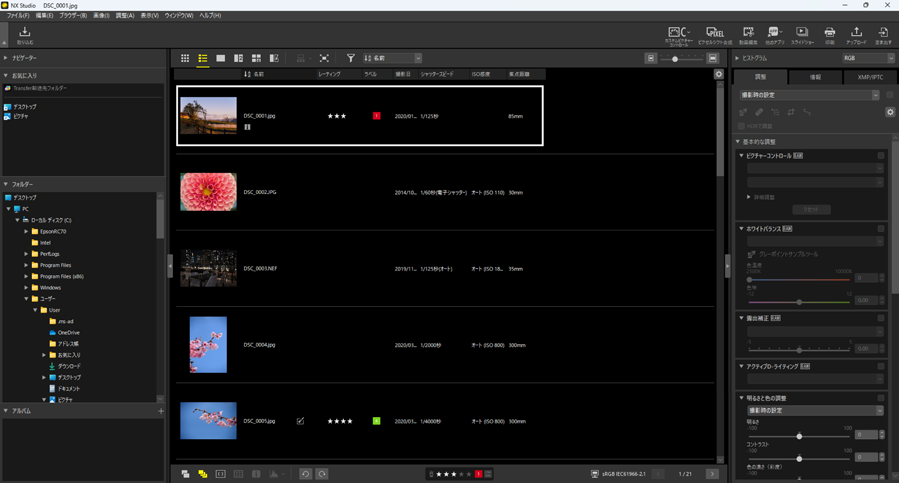Click the シャッタースピード column header
This screenshot has height=483, width=899.
(437, 74)
